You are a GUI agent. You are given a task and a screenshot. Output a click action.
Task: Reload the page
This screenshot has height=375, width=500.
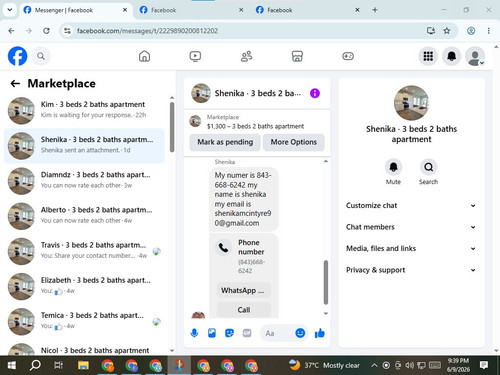[46, 31]
